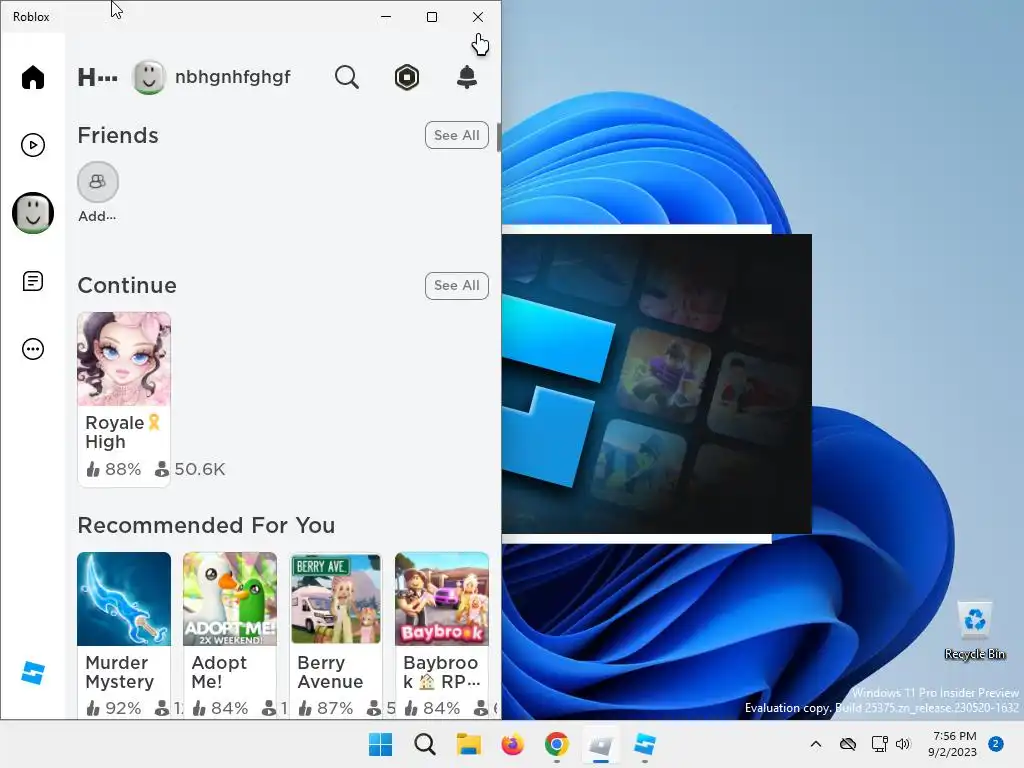
Task: Click the username nbhgnhfghgf text
Action: (x=232, y=77)
